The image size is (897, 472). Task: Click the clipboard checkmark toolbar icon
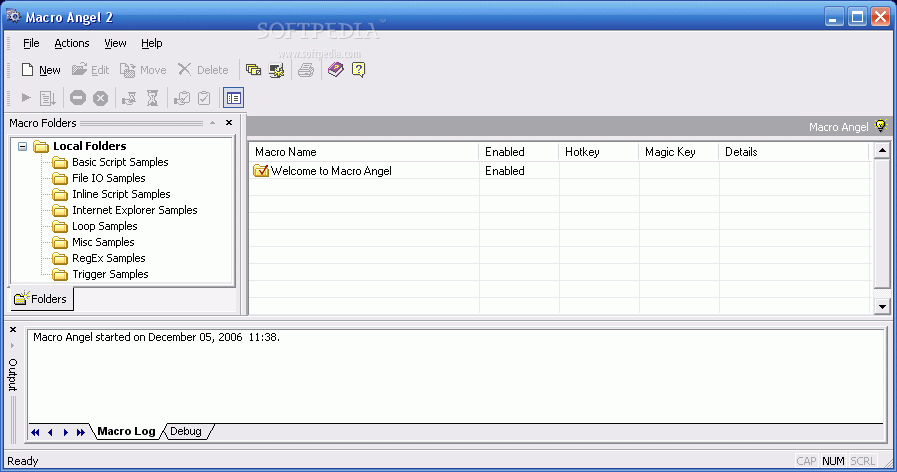[x=204, y=98]
